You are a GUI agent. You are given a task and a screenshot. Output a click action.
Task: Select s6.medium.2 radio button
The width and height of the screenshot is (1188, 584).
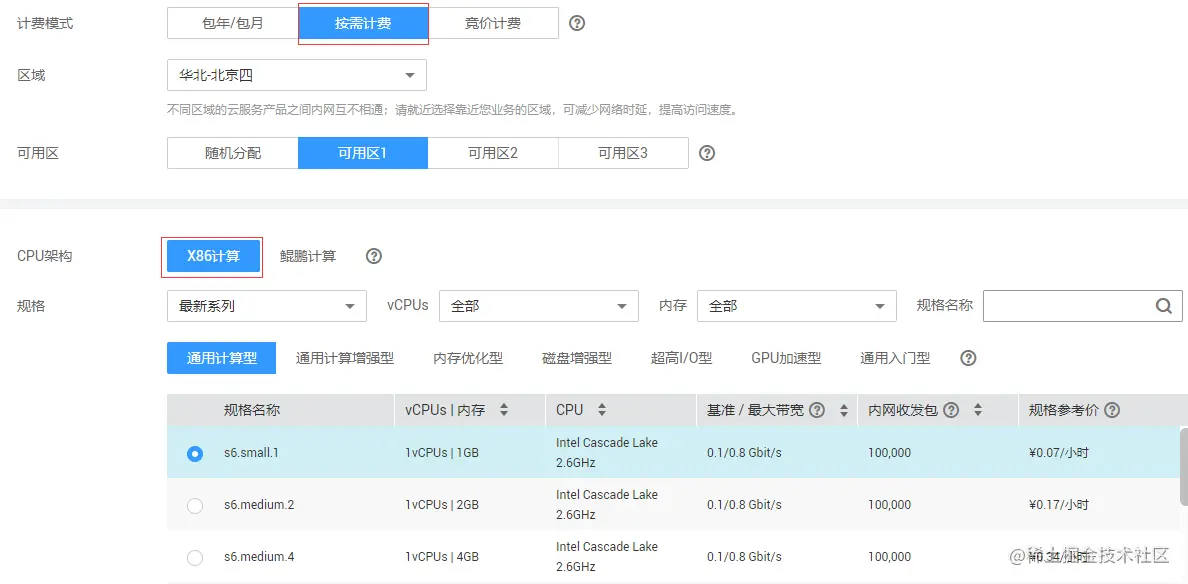(195, 505)
